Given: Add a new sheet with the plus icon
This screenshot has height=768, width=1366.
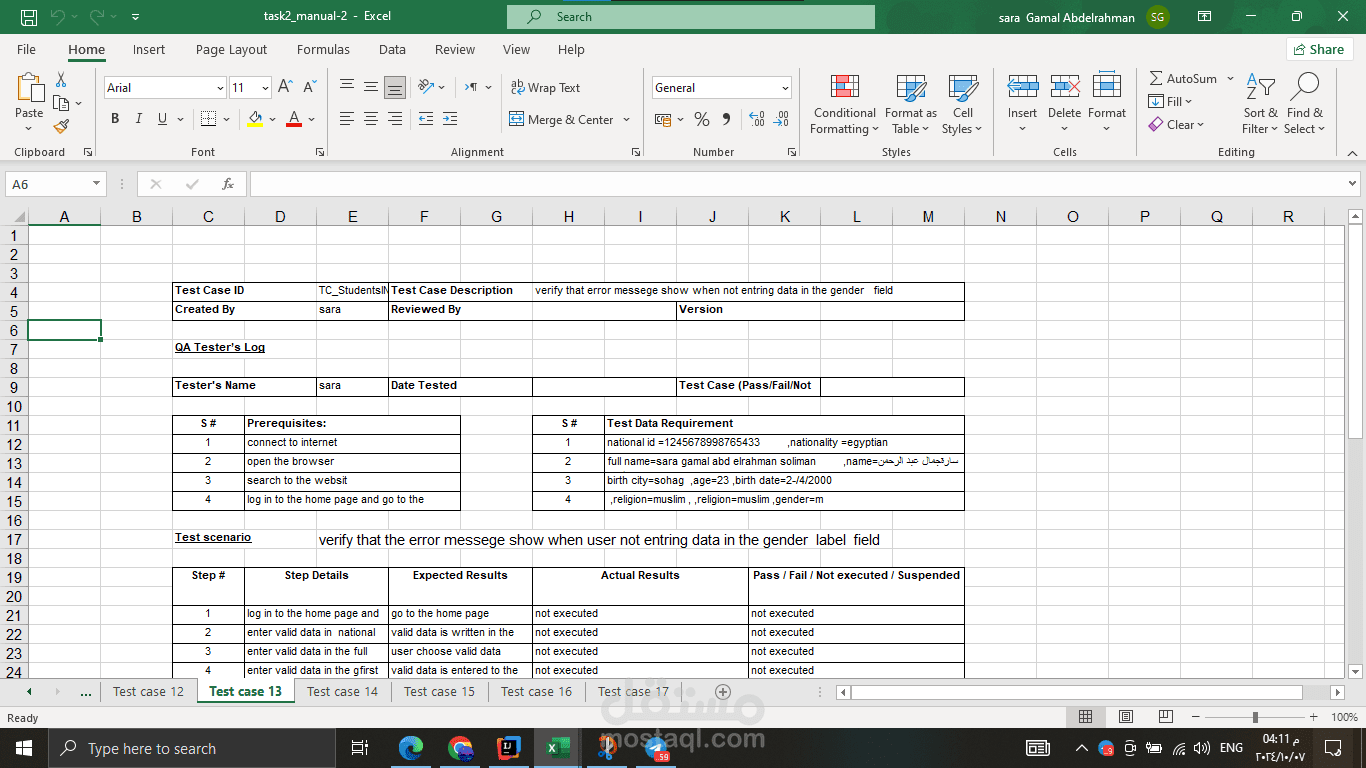Looking at the screenshot, I should click(x=723, y=692).
